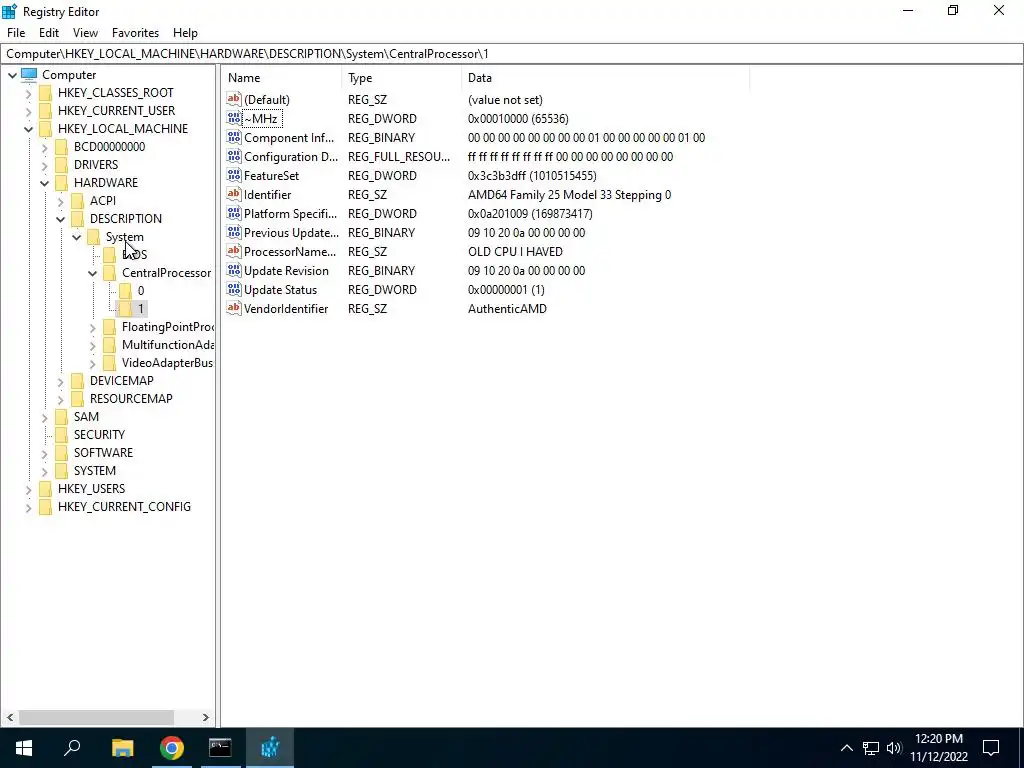Expand the FloatingPointProcessor key
Image resolution: width=1024 pixels, height=768 pixels.
click(x=92, y=327)
